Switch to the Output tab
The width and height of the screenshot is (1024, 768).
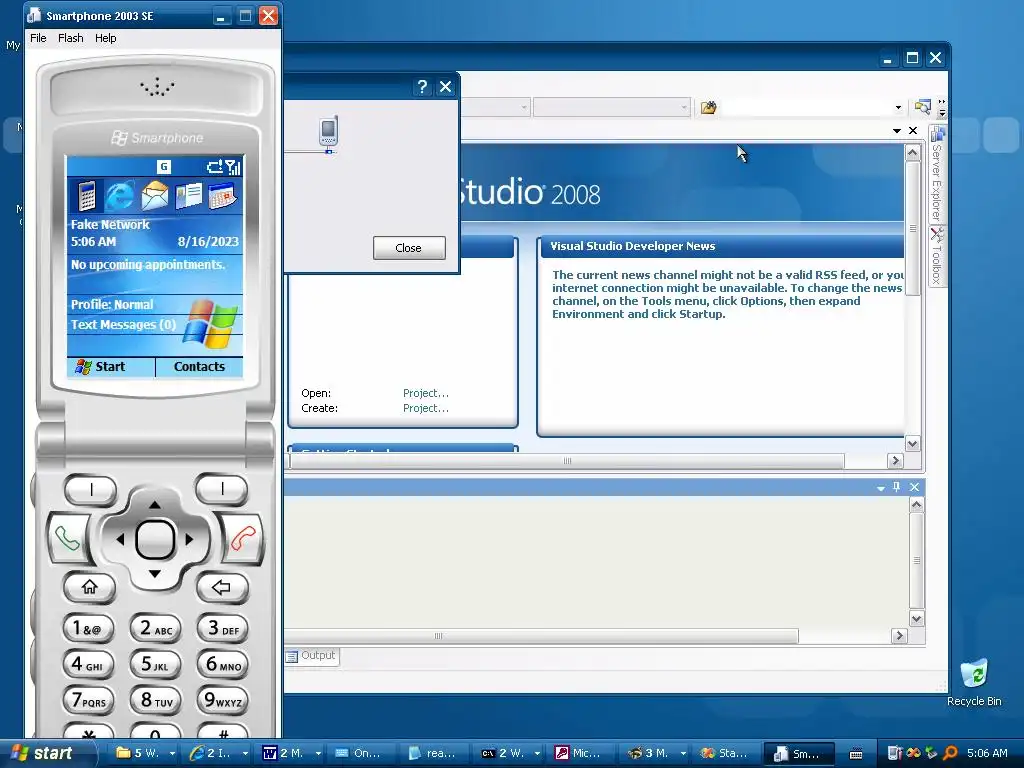(312, 656)
